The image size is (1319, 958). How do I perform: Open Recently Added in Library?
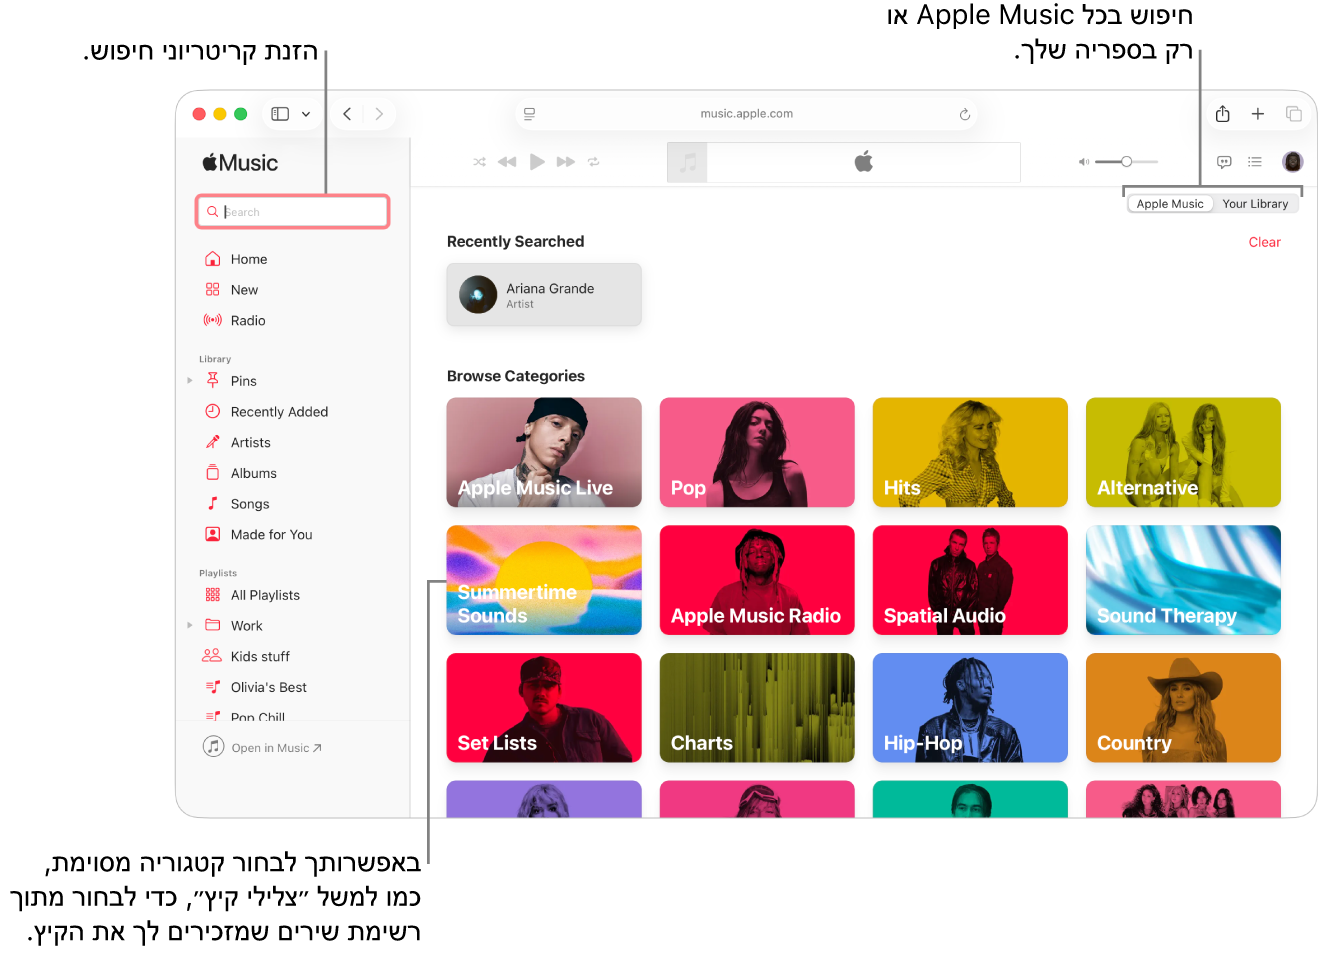[x=279, y=412]
